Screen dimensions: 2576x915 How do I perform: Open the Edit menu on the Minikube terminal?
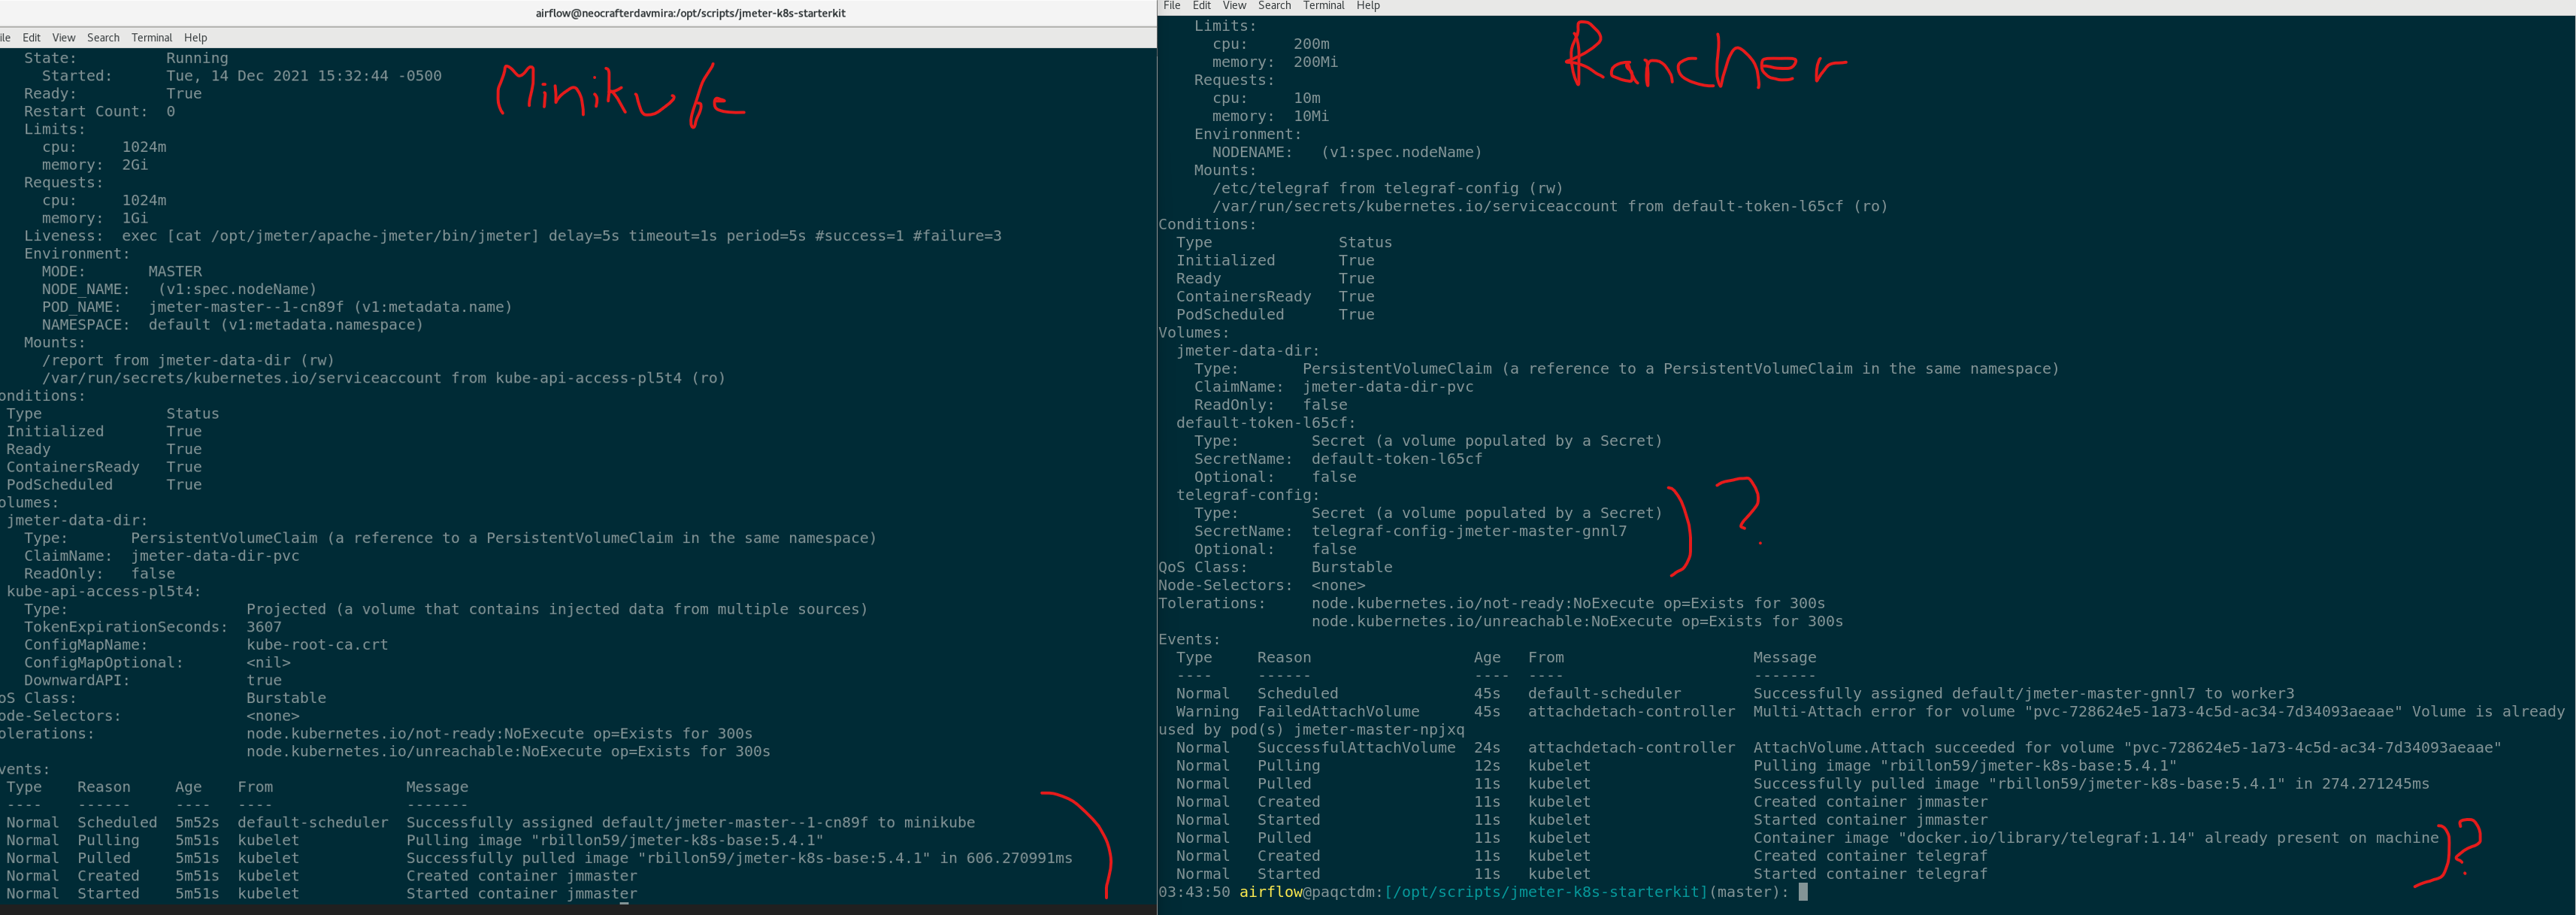click(31, 37)
